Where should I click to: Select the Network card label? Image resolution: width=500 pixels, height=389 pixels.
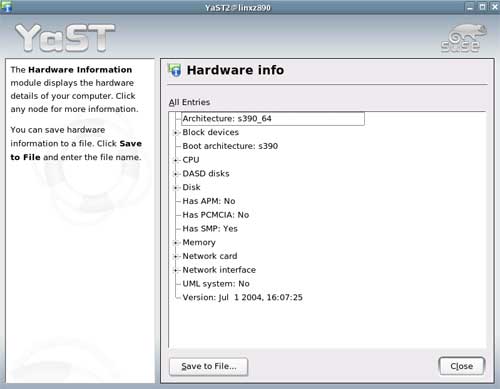[x=210, y=256]
